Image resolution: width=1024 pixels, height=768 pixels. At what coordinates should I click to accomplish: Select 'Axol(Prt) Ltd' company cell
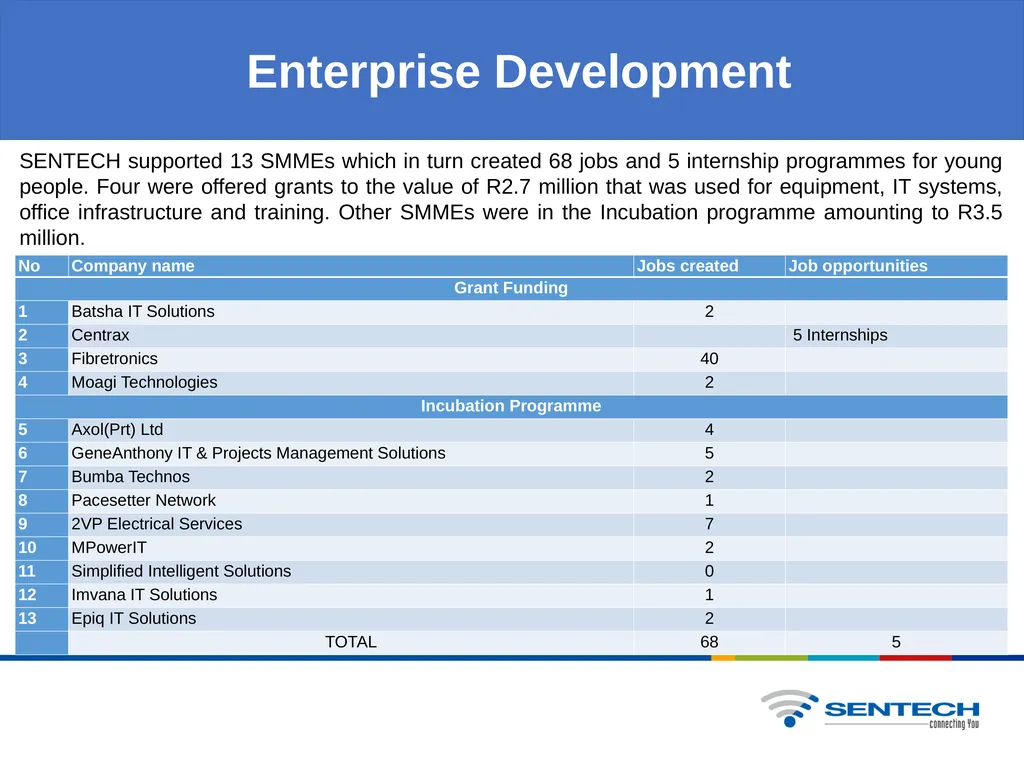351,430
